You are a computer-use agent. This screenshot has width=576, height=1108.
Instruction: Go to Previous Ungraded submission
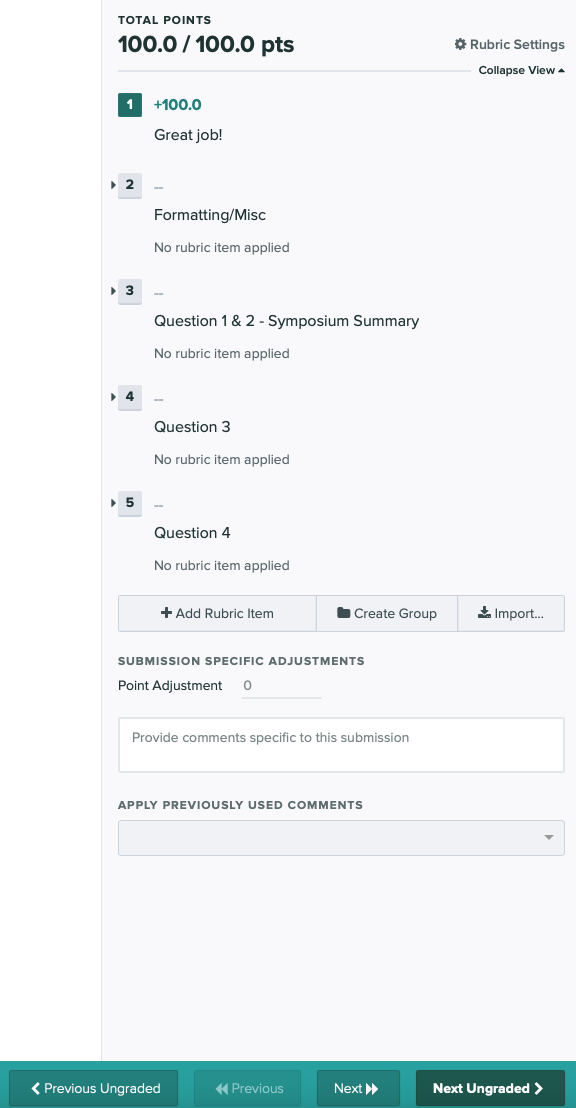[x=93, y=1088]
